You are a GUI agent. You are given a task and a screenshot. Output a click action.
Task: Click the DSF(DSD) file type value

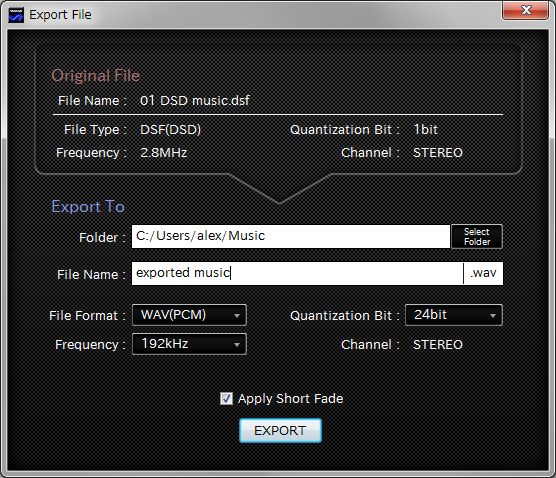point(171,130)
